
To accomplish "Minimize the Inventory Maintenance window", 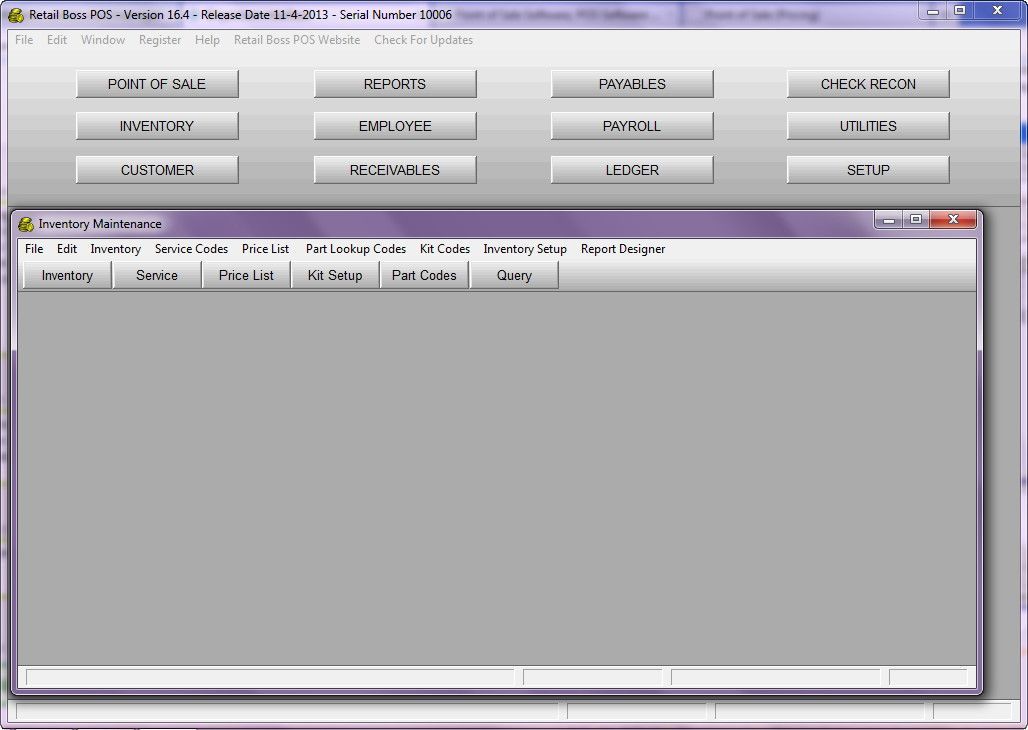I will 889,220.
